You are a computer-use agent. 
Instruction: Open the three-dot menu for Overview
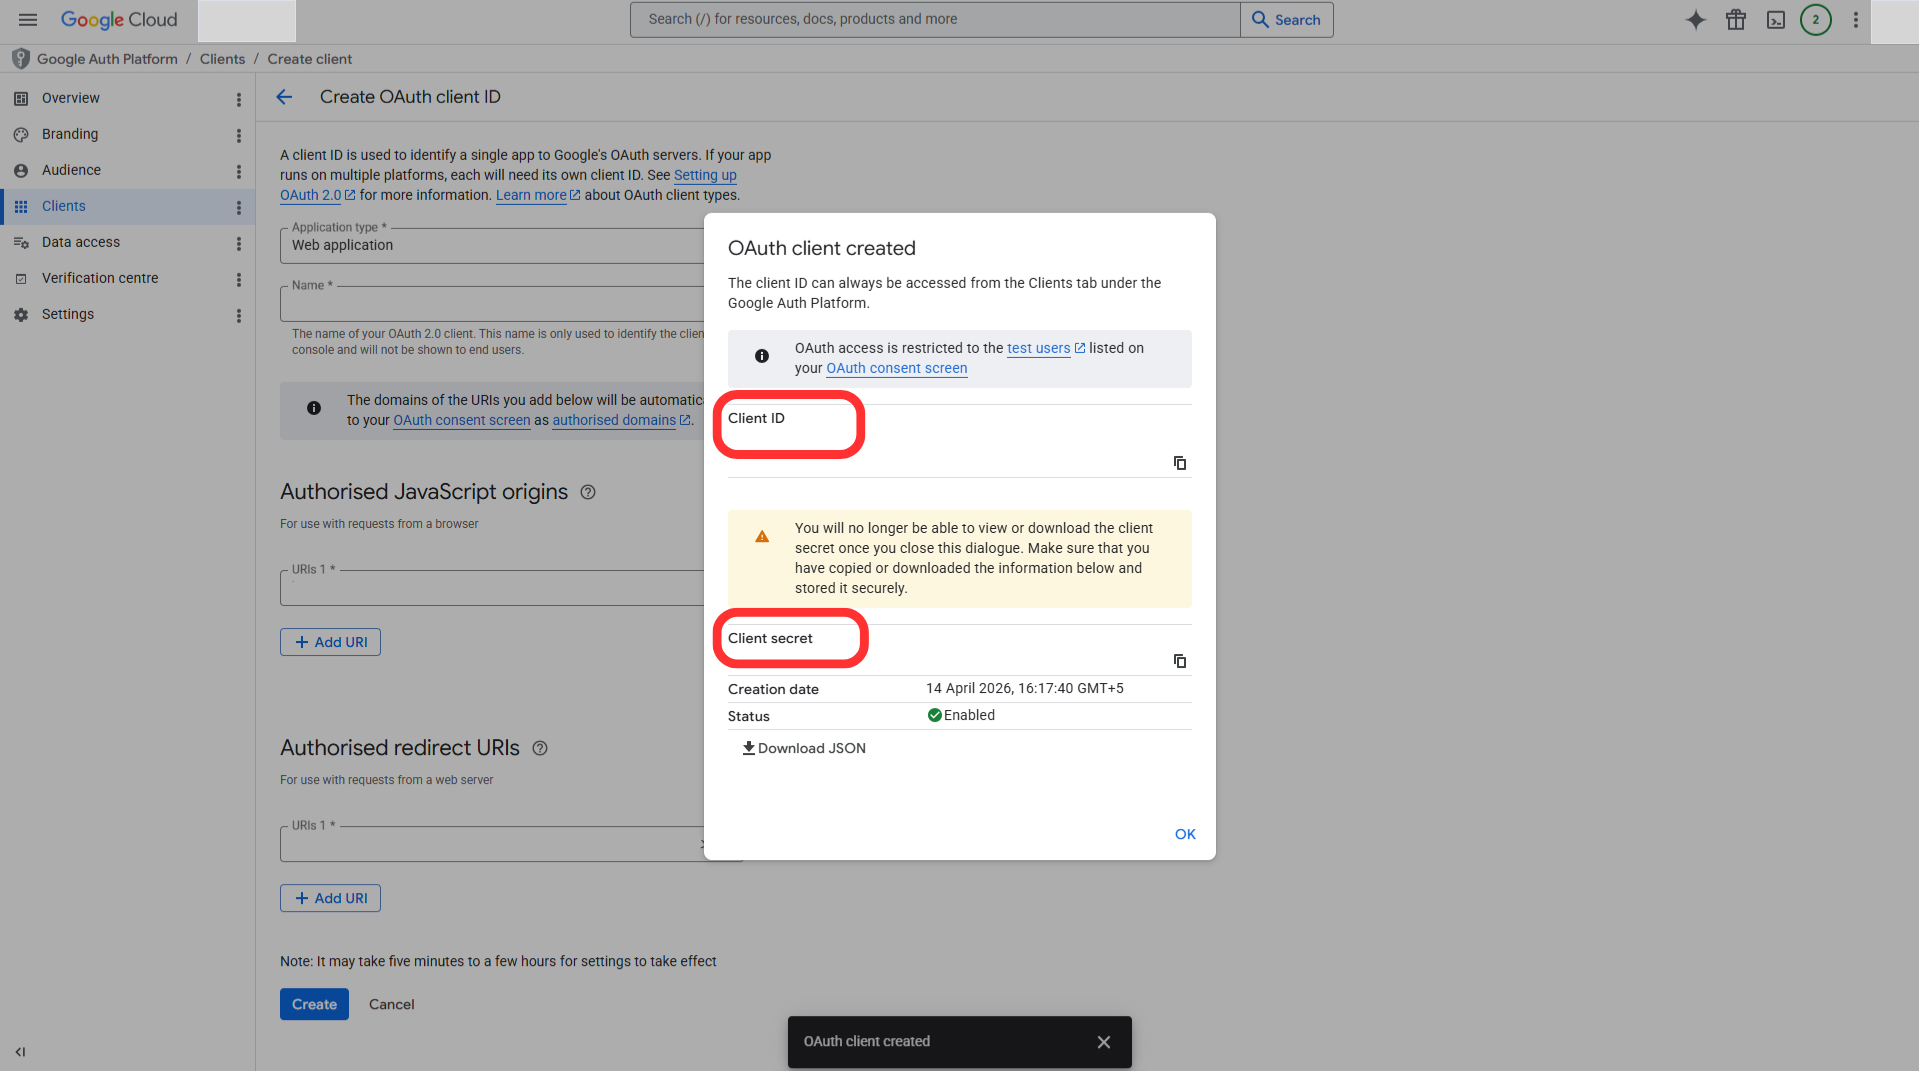(238, 99)
